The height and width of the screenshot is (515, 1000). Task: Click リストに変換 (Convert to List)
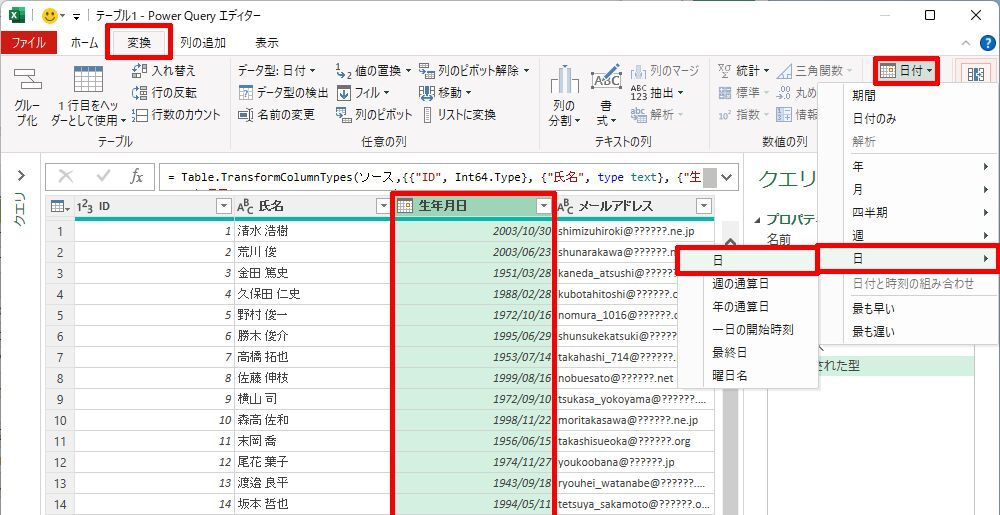point(428,115)
